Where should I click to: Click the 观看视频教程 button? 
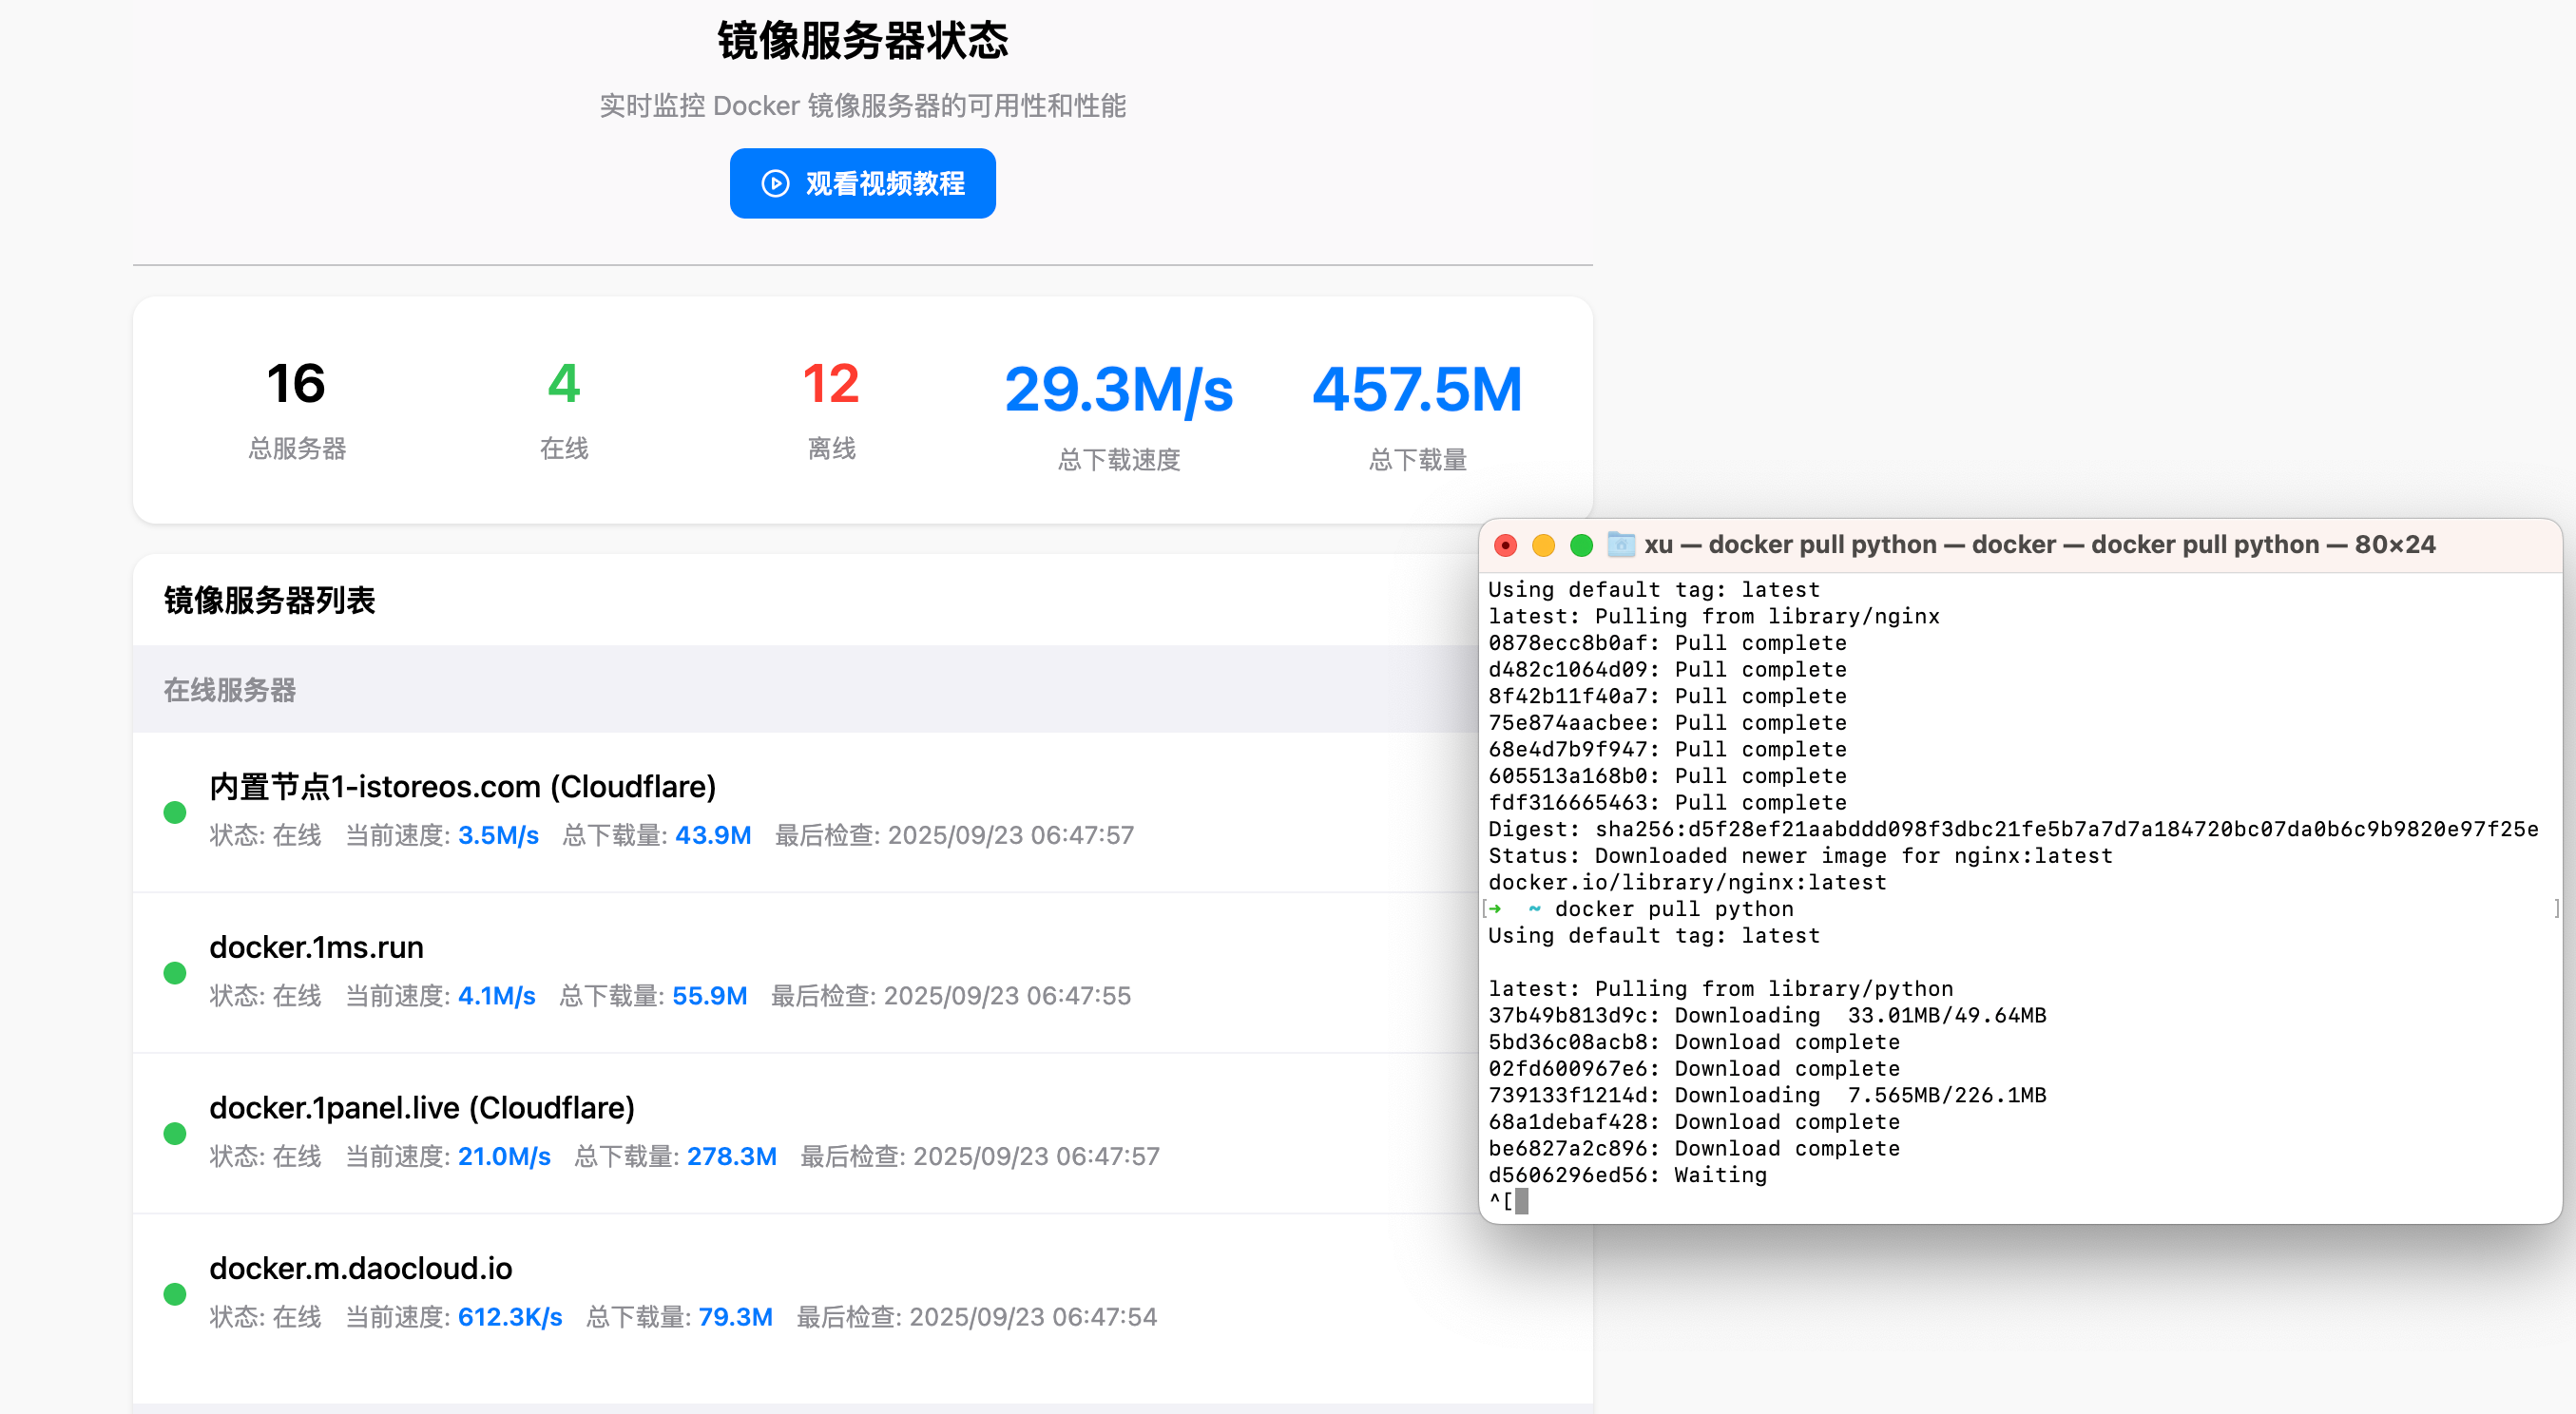tap(862, 184)
